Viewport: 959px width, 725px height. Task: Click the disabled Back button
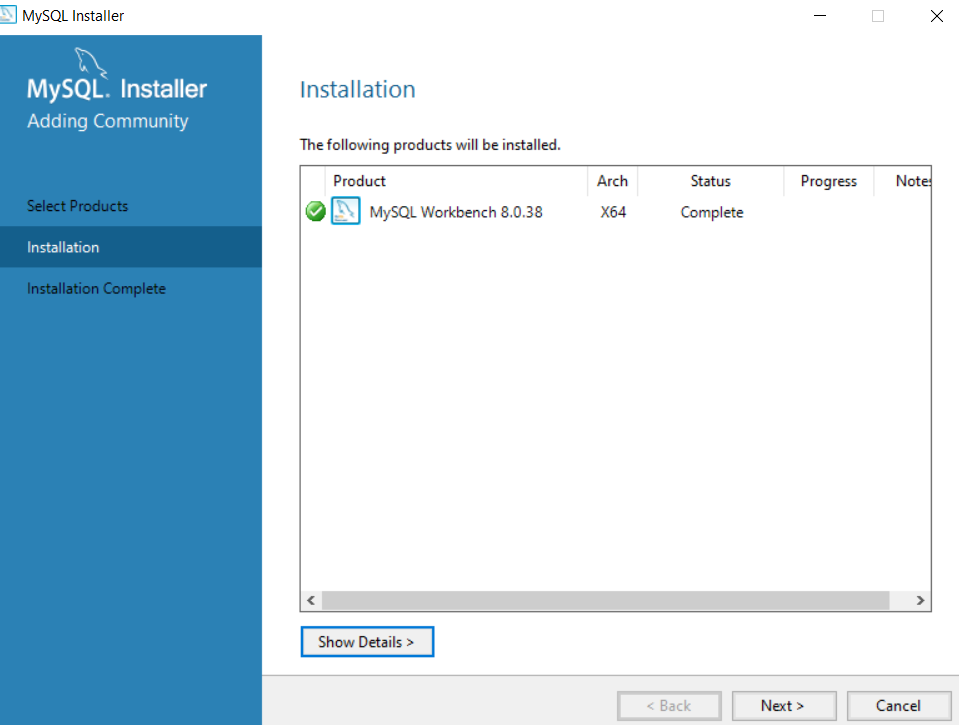pyautogui.click(x=669, y=705)
